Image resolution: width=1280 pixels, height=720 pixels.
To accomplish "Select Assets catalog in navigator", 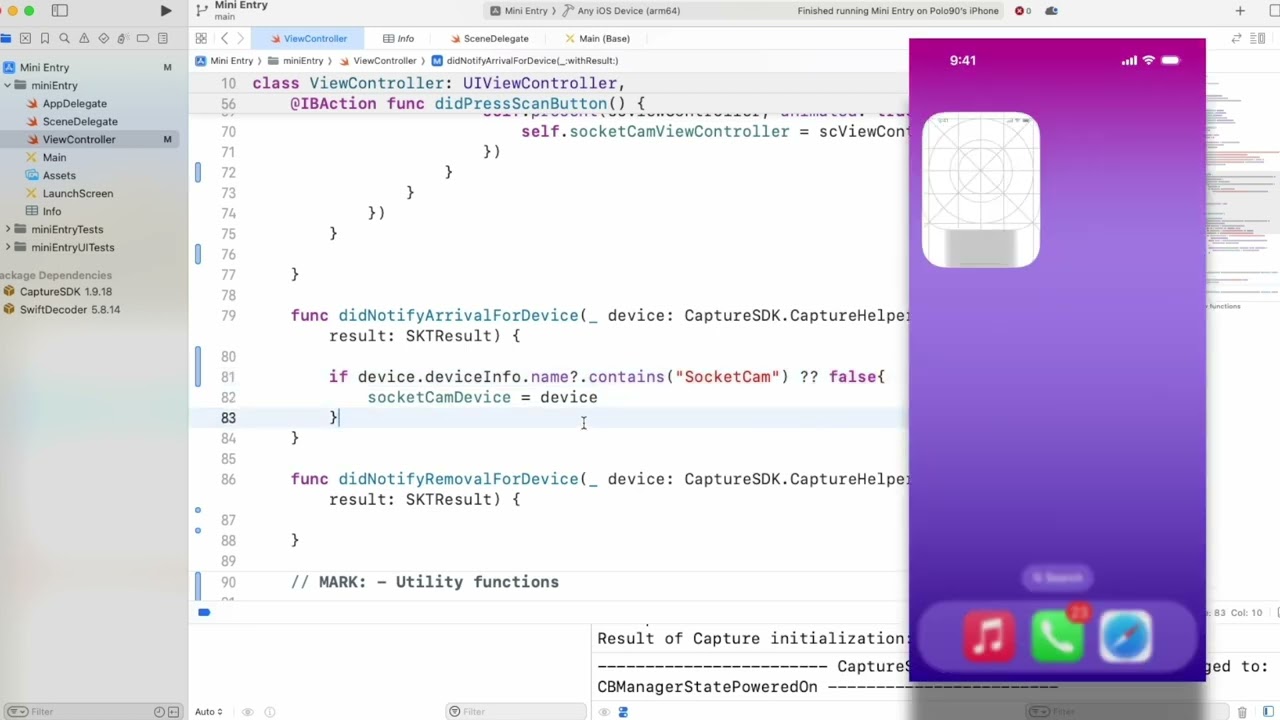I will (x=59, y=176).
